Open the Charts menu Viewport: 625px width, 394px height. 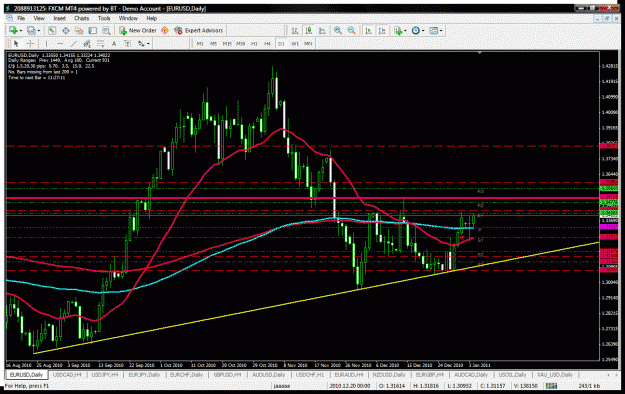tap(82, 18)
